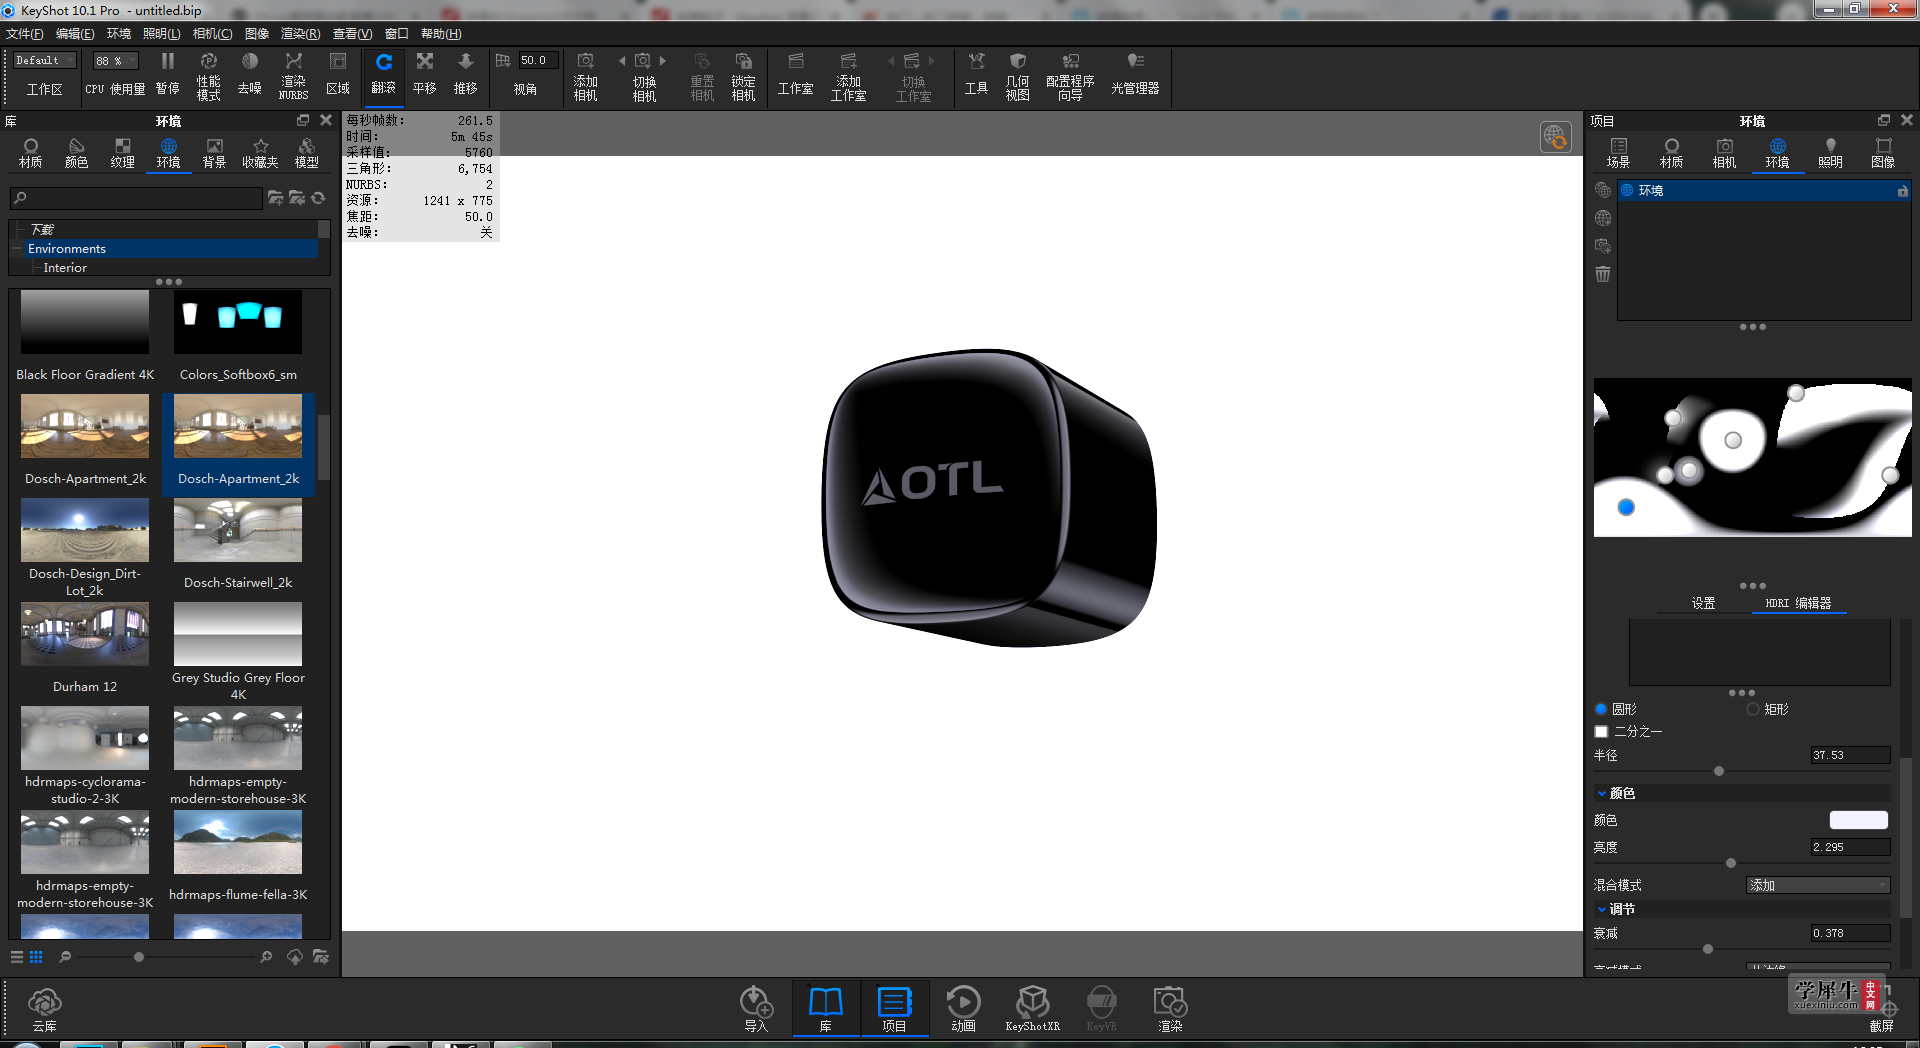
Task: Select Durham 12 environment thumbnail
Action: coord(85,634)
